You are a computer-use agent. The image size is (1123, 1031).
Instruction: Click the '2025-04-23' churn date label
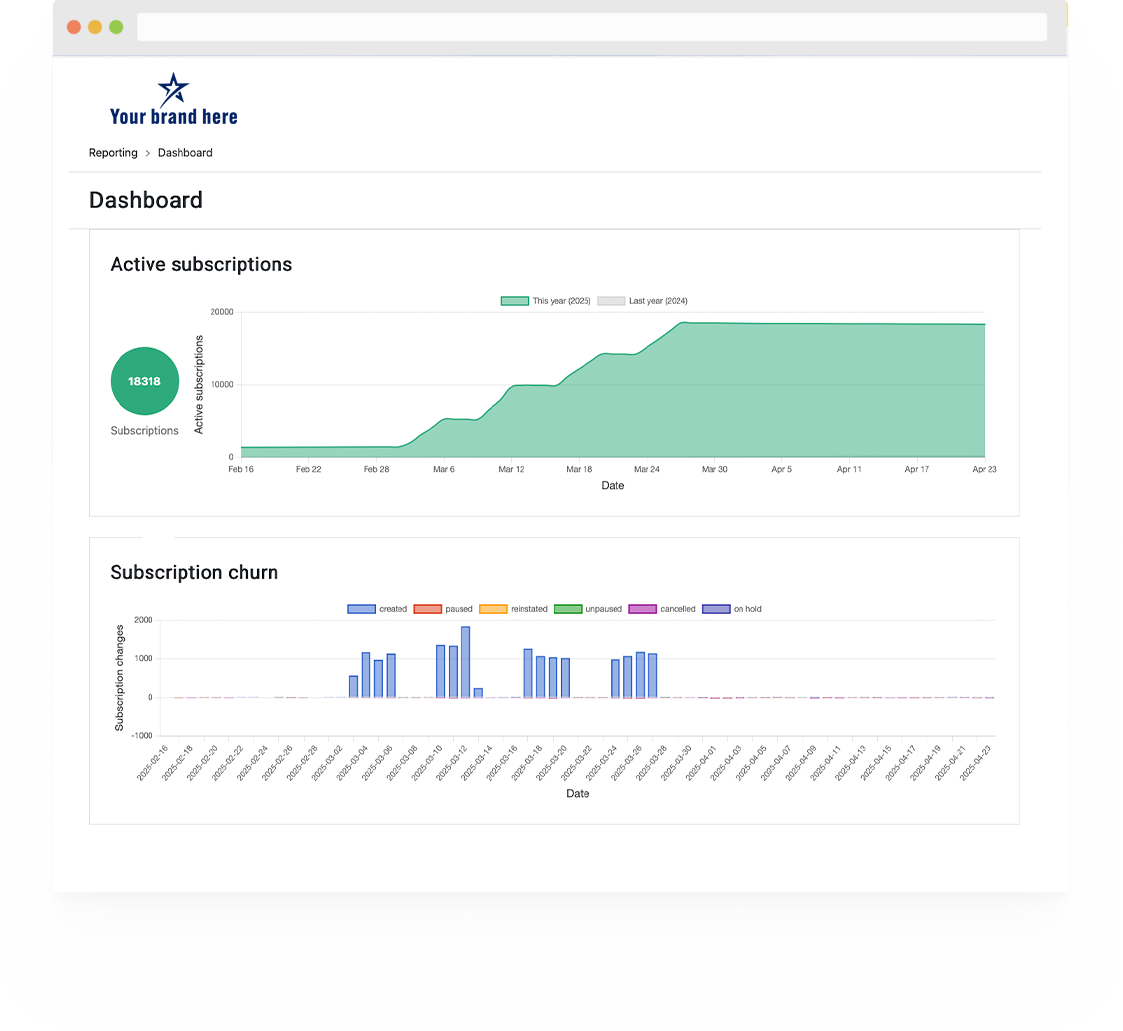[975, 763]
